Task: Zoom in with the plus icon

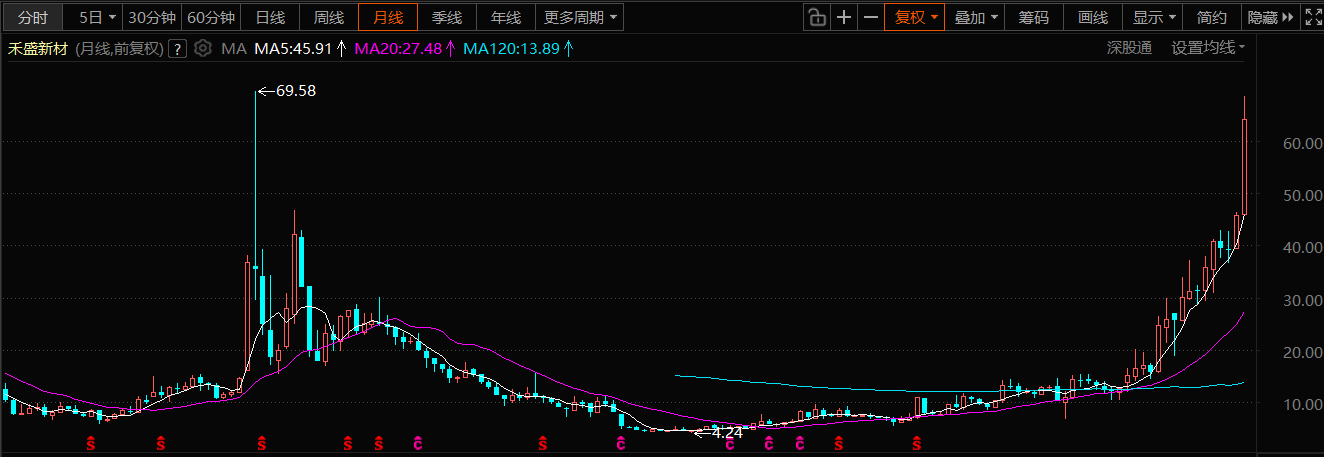Action: tap(844, 17)
